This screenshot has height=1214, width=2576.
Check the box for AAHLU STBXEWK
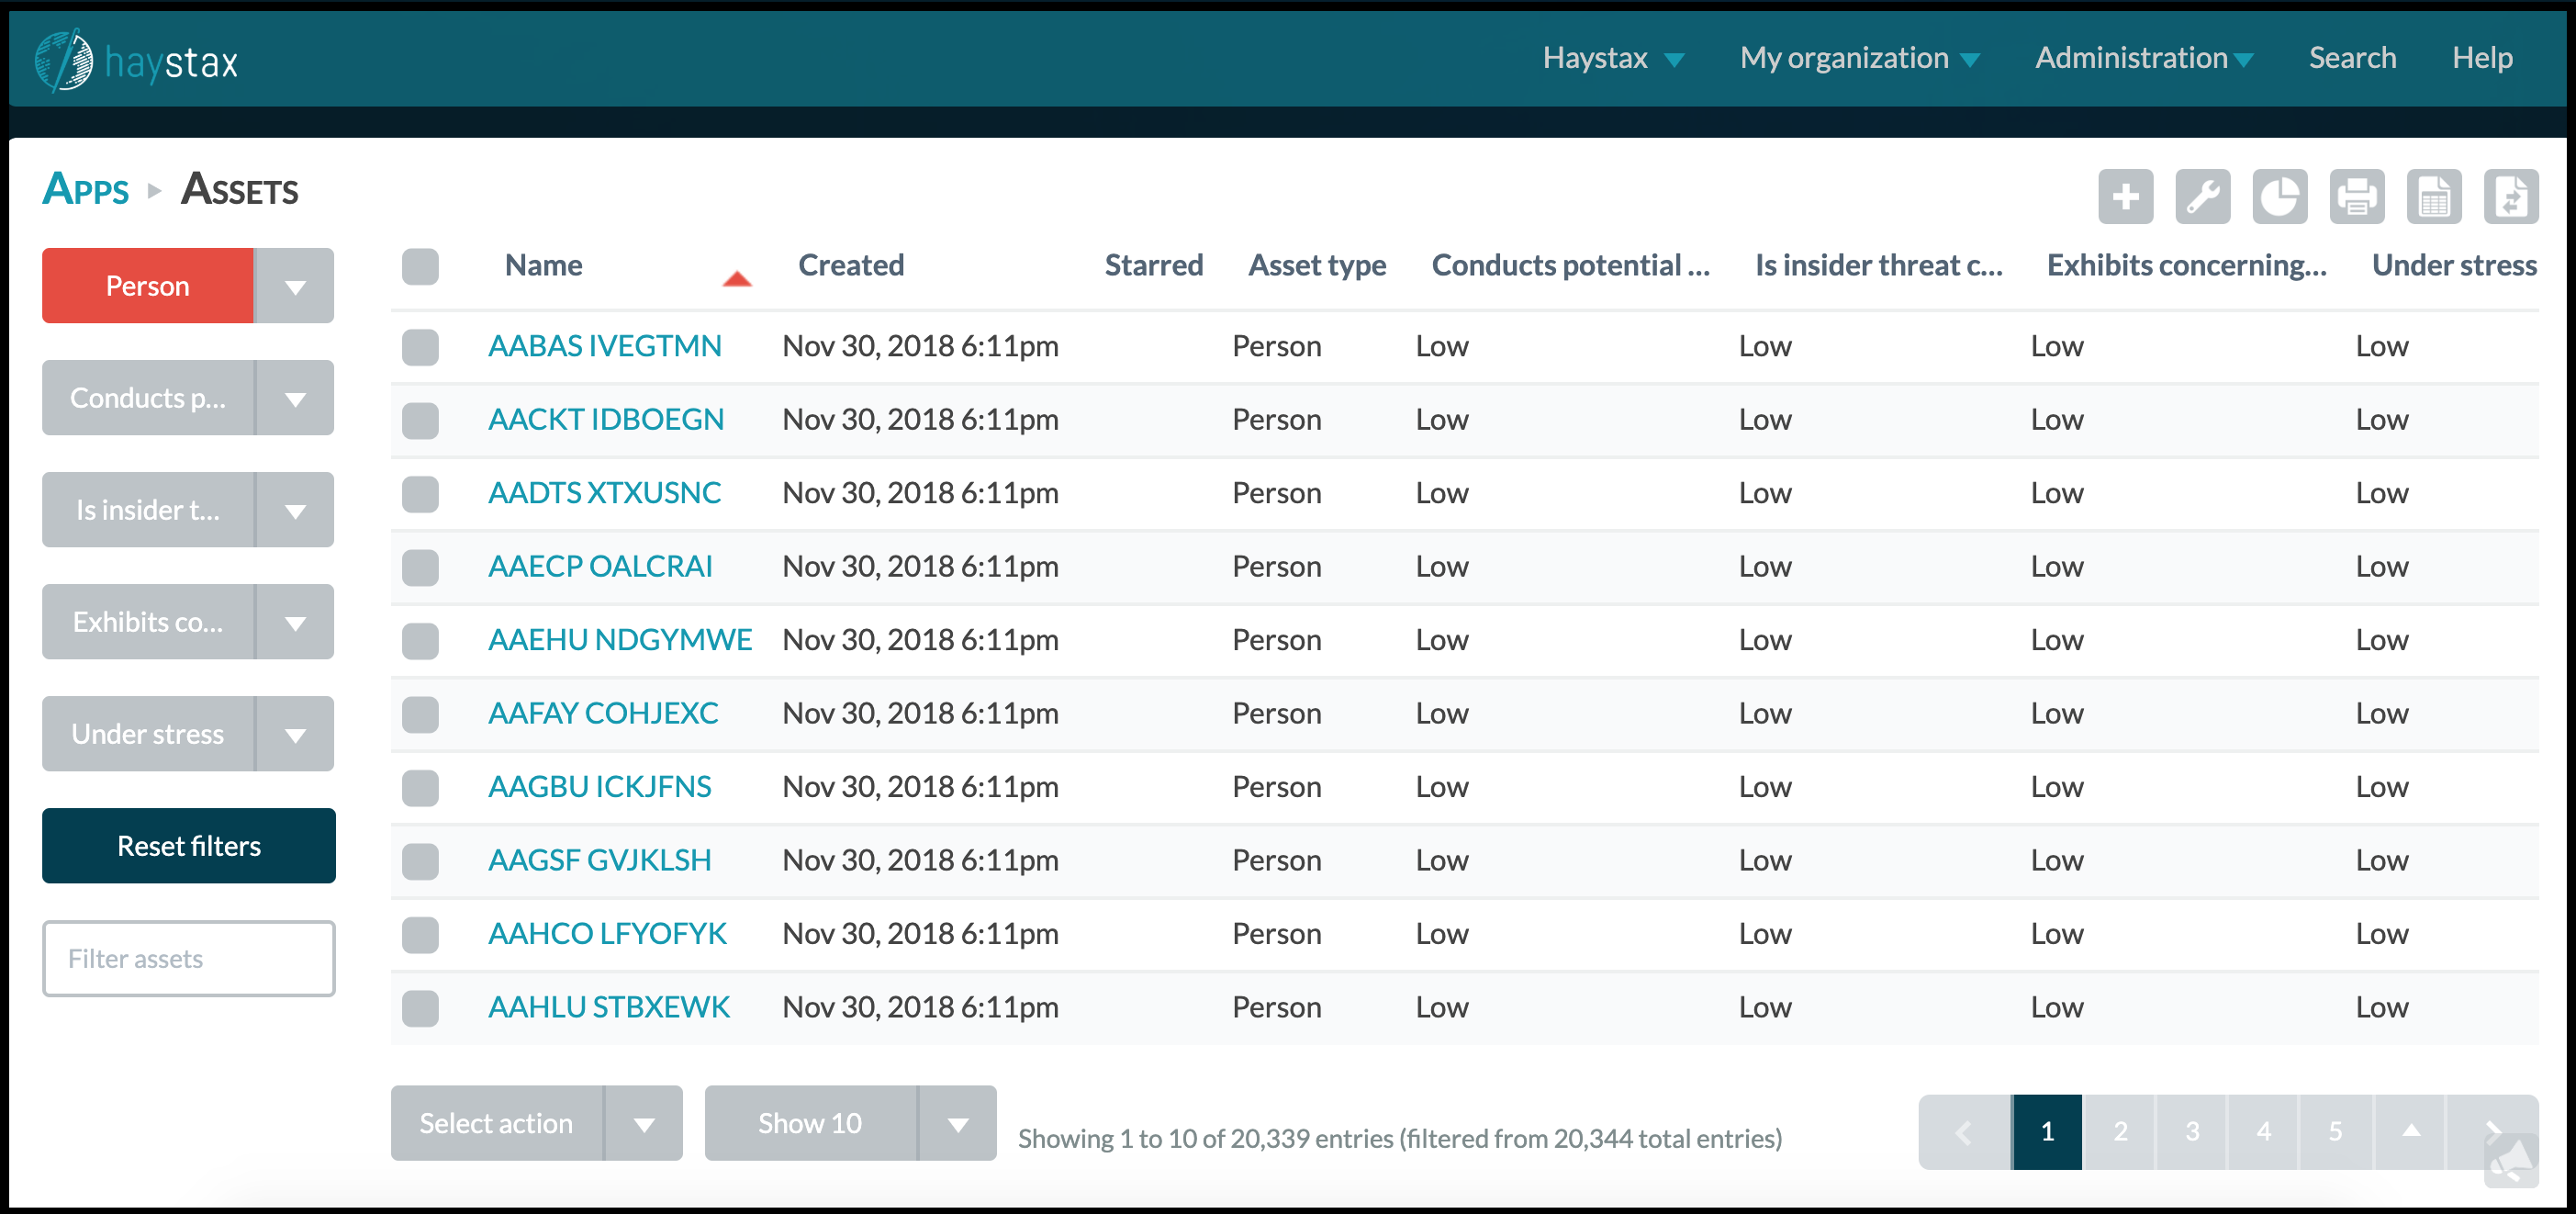[420, 1008]
